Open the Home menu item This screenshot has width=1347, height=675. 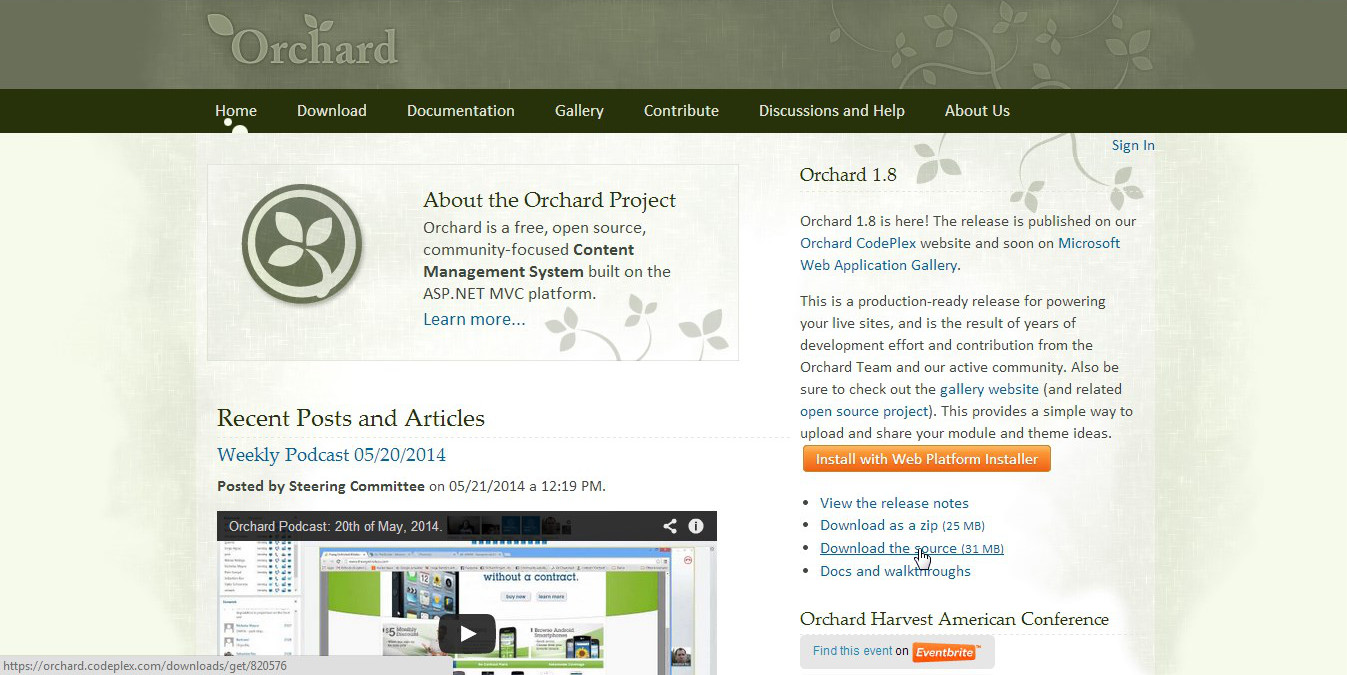pyautogui.click(x=236, y=111)
